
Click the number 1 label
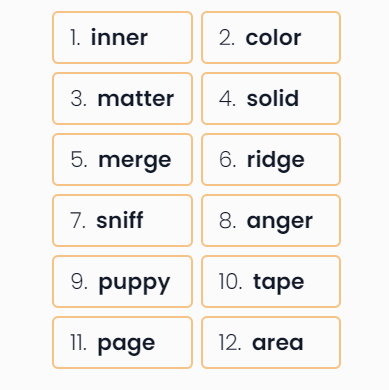[75, 38]
